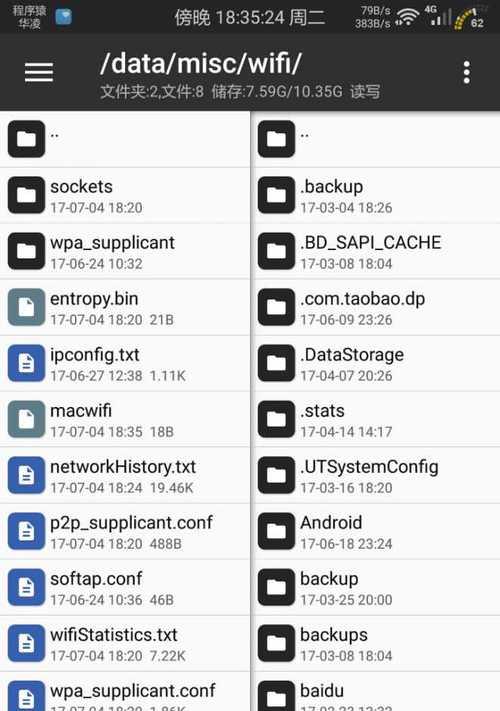Screen dimensions: 500x711
Task: Open the hamburger navigation menu
Action: click(39, 73)
